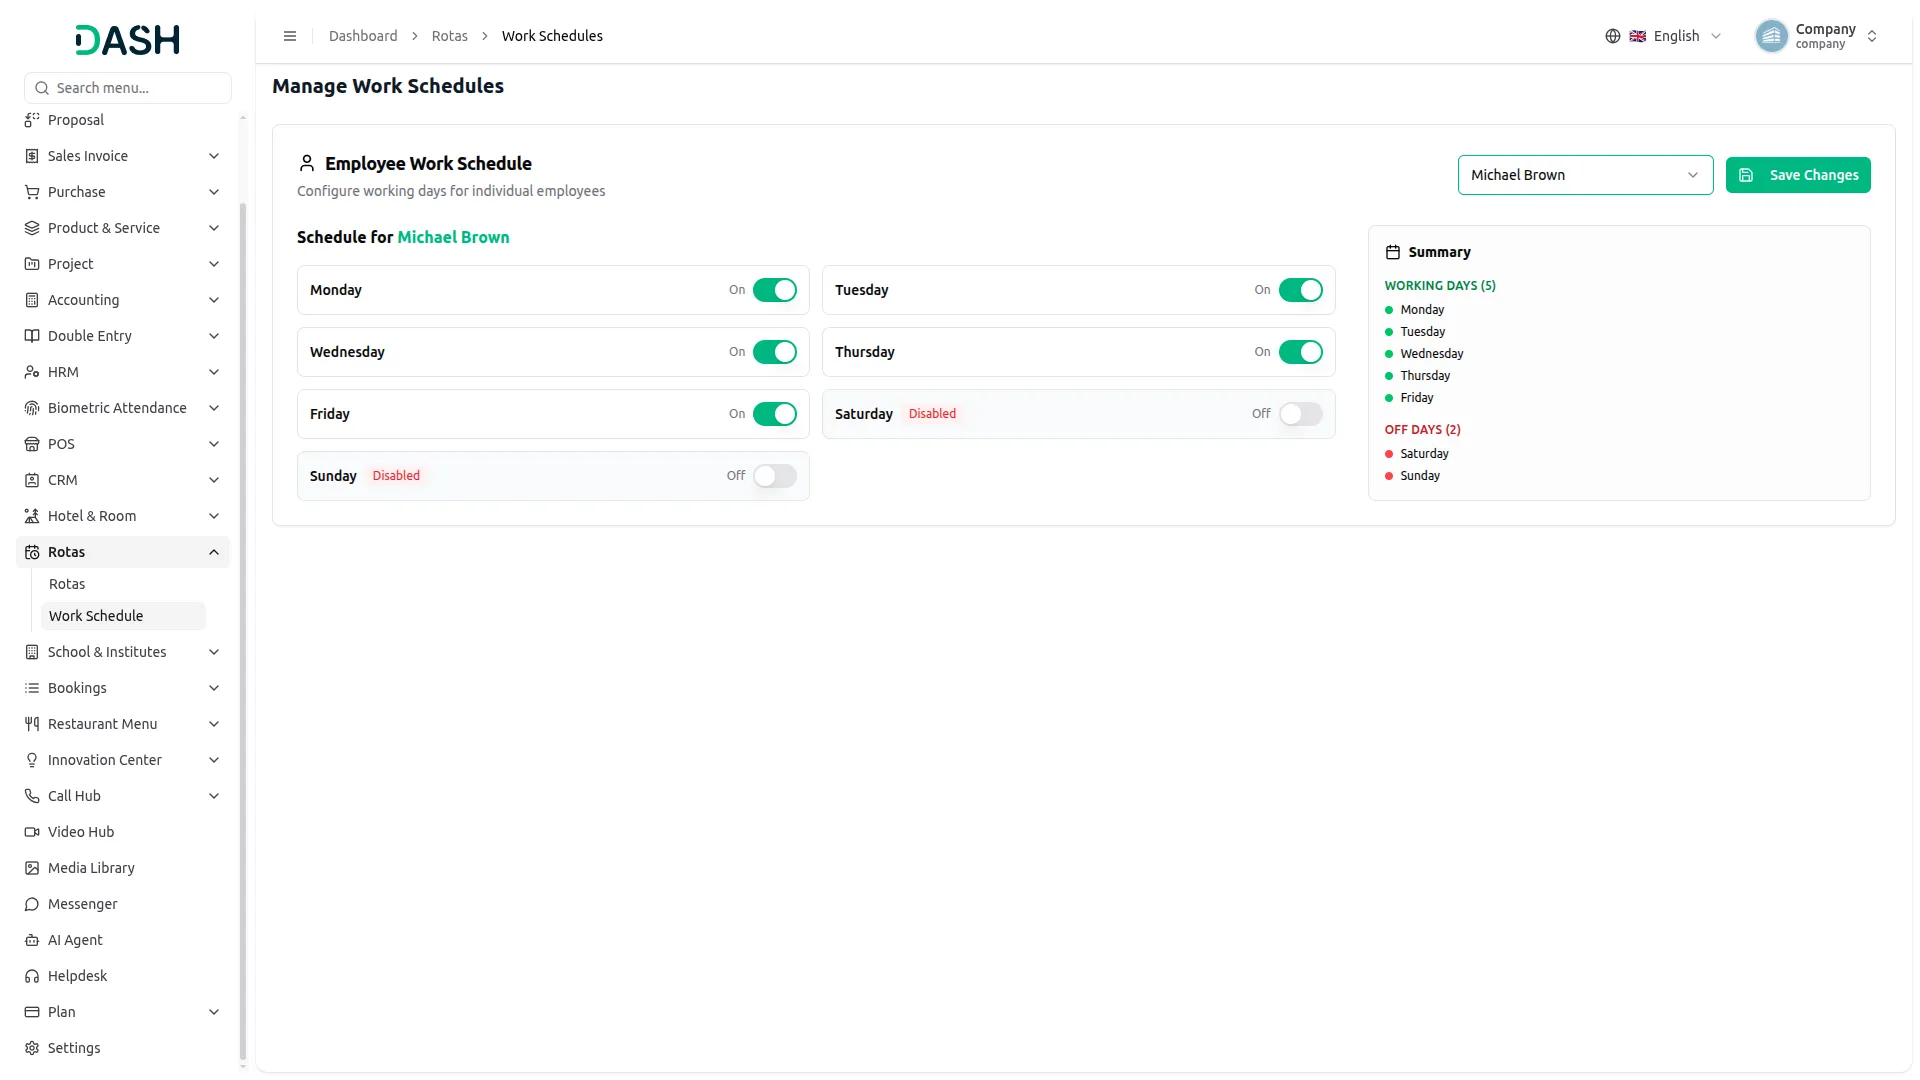1920x1080 pixels.
Task: Open the Video Hub camera icon
Action: click(32, 832)
